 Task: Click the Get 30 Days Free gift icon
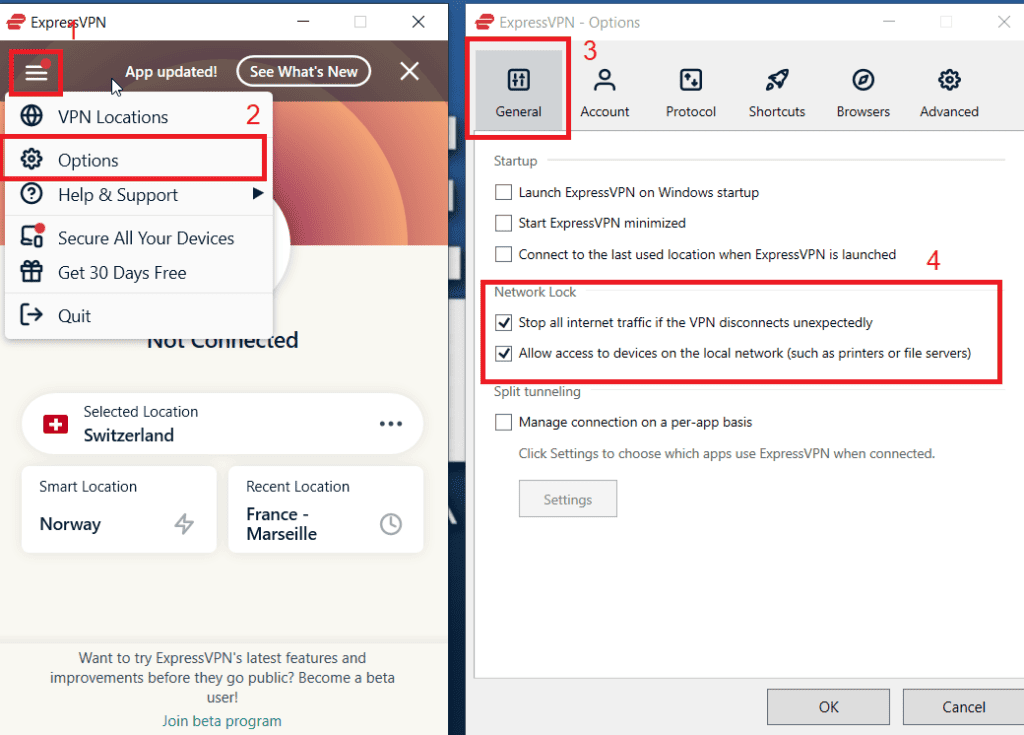[x=33, y=272]
